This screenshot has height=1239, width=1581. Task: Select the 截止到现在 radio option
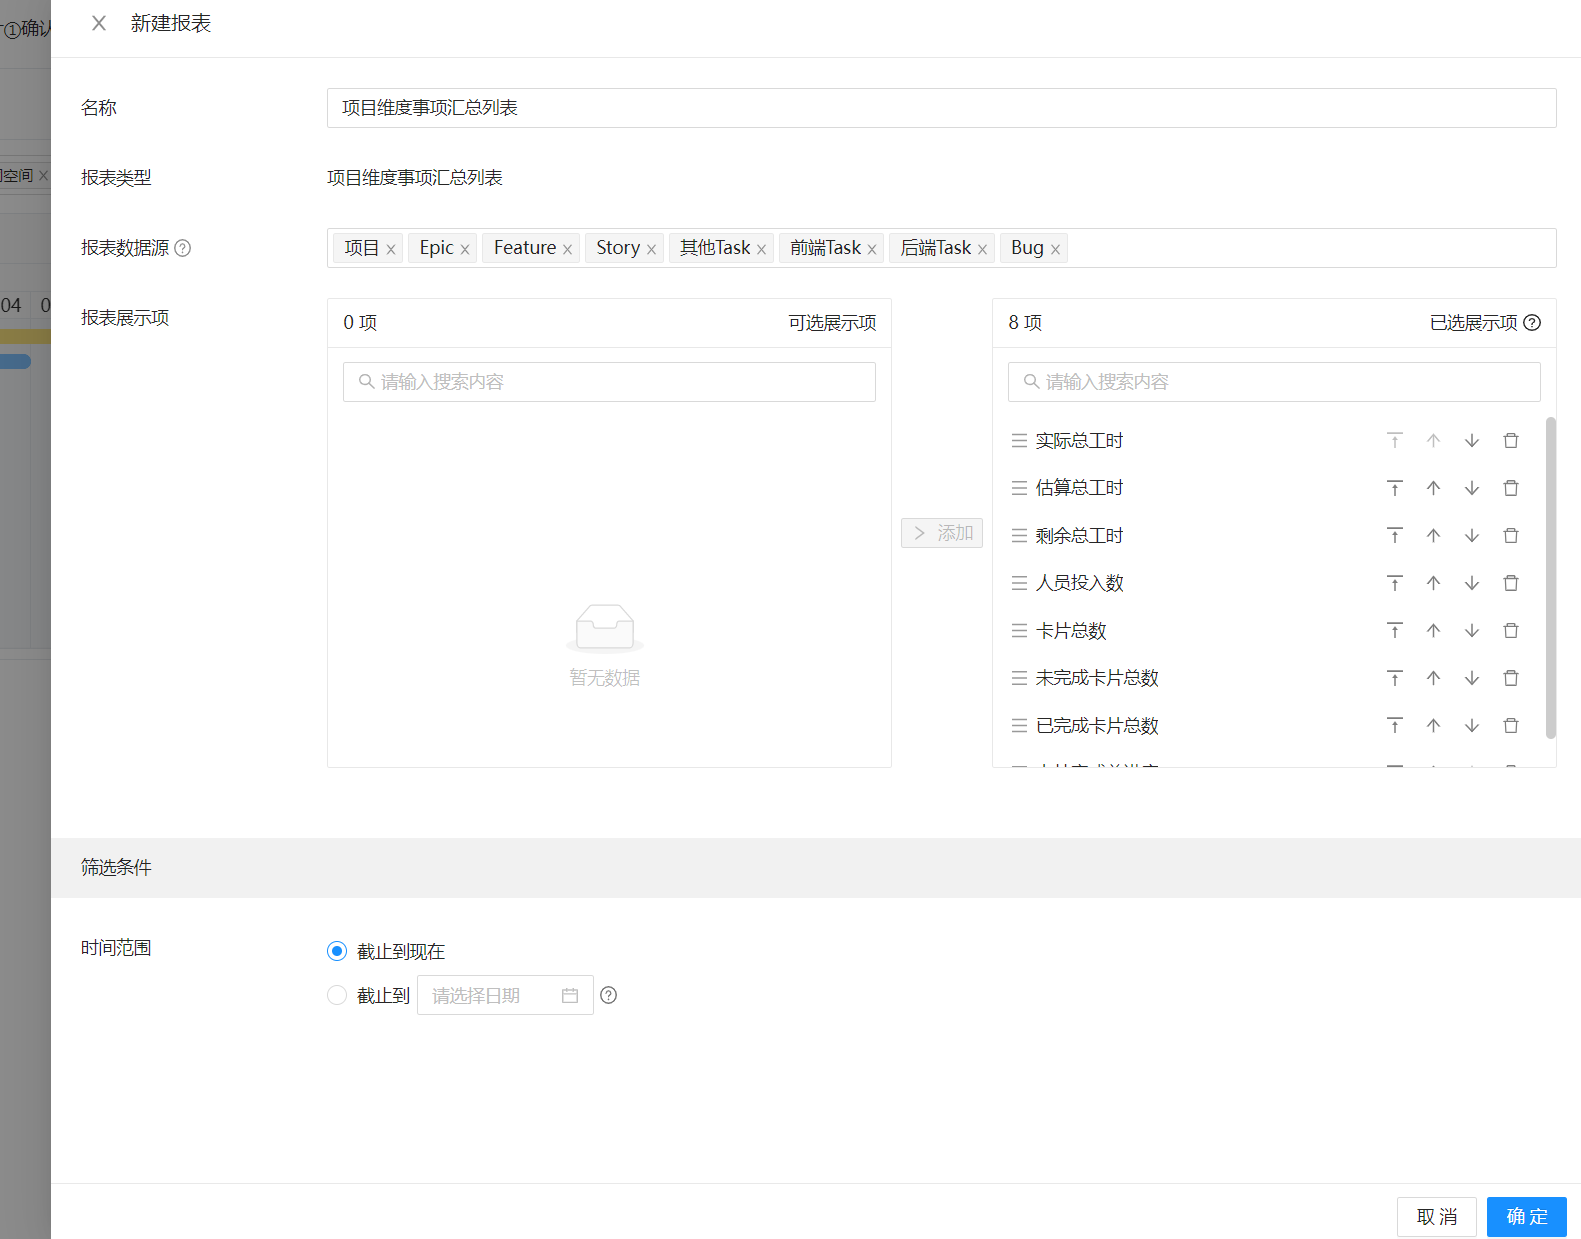337,951
